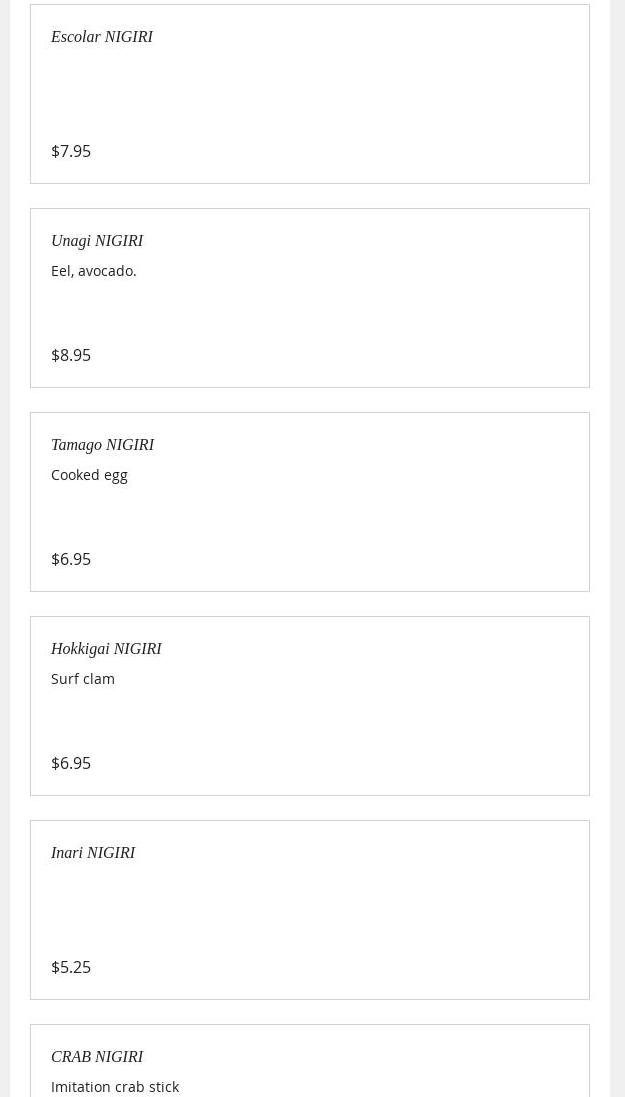
Task: Click the "Imitation crab stick" description
Action: coord(115,1087)
